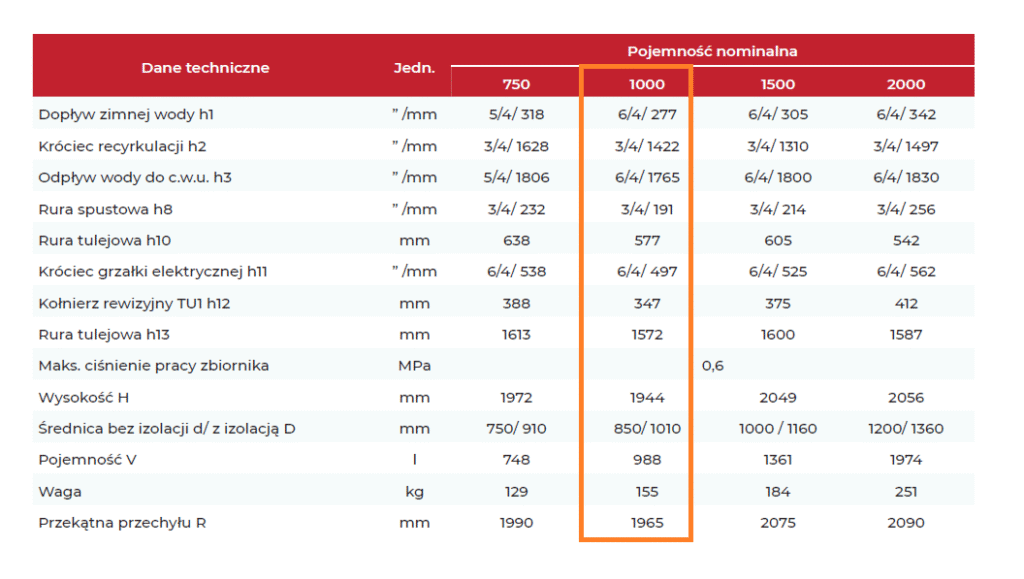The image size is (1024, 579).
Task: Click the 251 kg weight value
Action: pyautogui.click(x=905, y=492)
